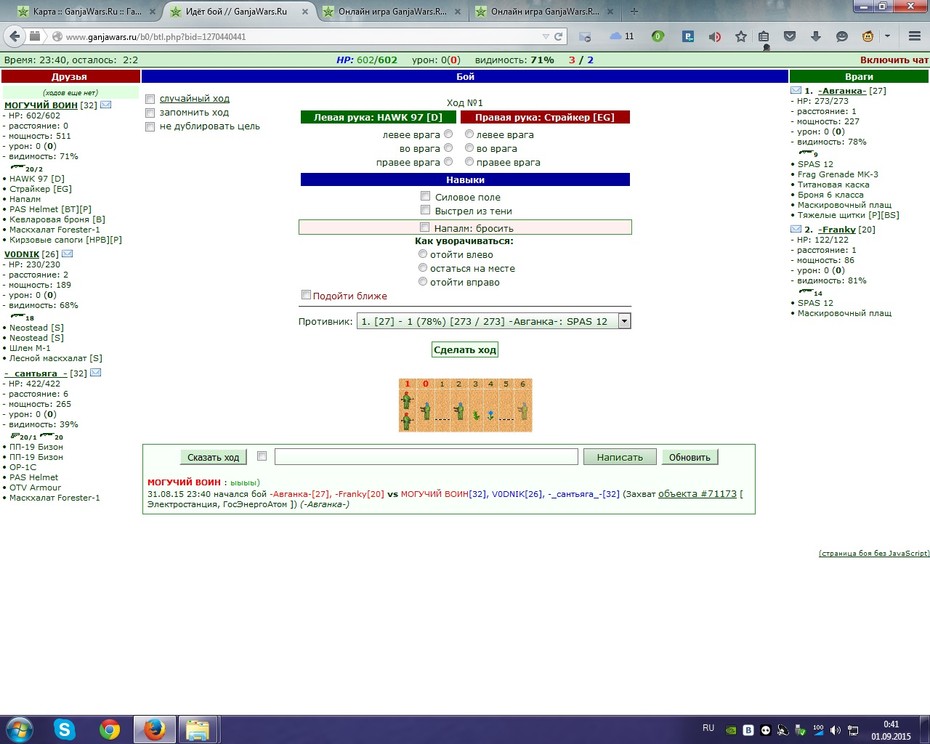This screenshot has height=744, width=930.
Task: Focus the chat message input field
Action: pyautogui.click(x=426, y=456)
